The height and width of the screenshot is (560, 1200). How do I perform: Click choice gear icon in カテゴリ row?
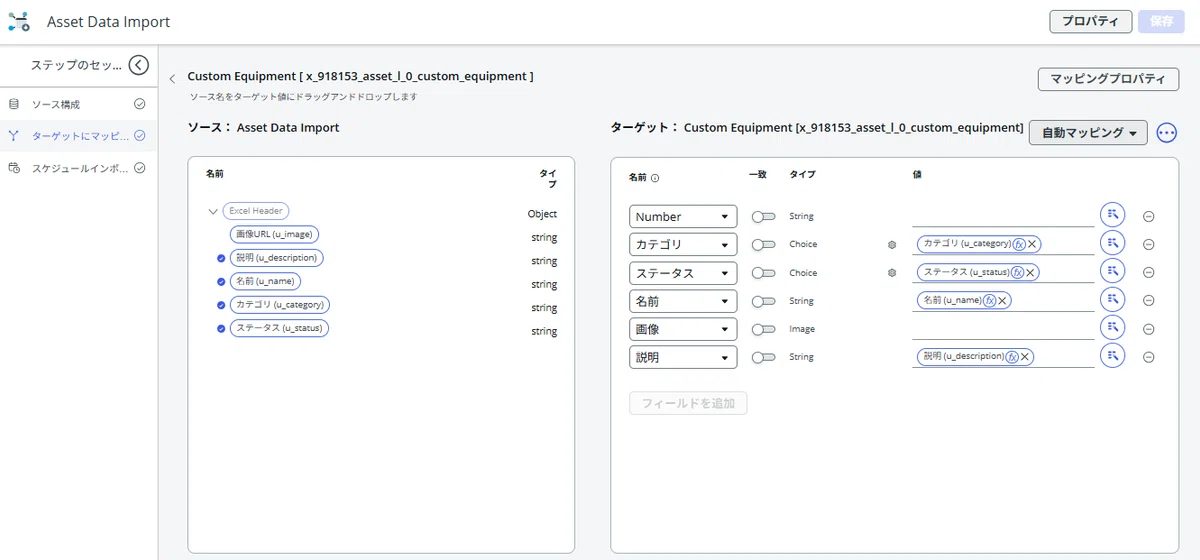(x=892, y=244)
